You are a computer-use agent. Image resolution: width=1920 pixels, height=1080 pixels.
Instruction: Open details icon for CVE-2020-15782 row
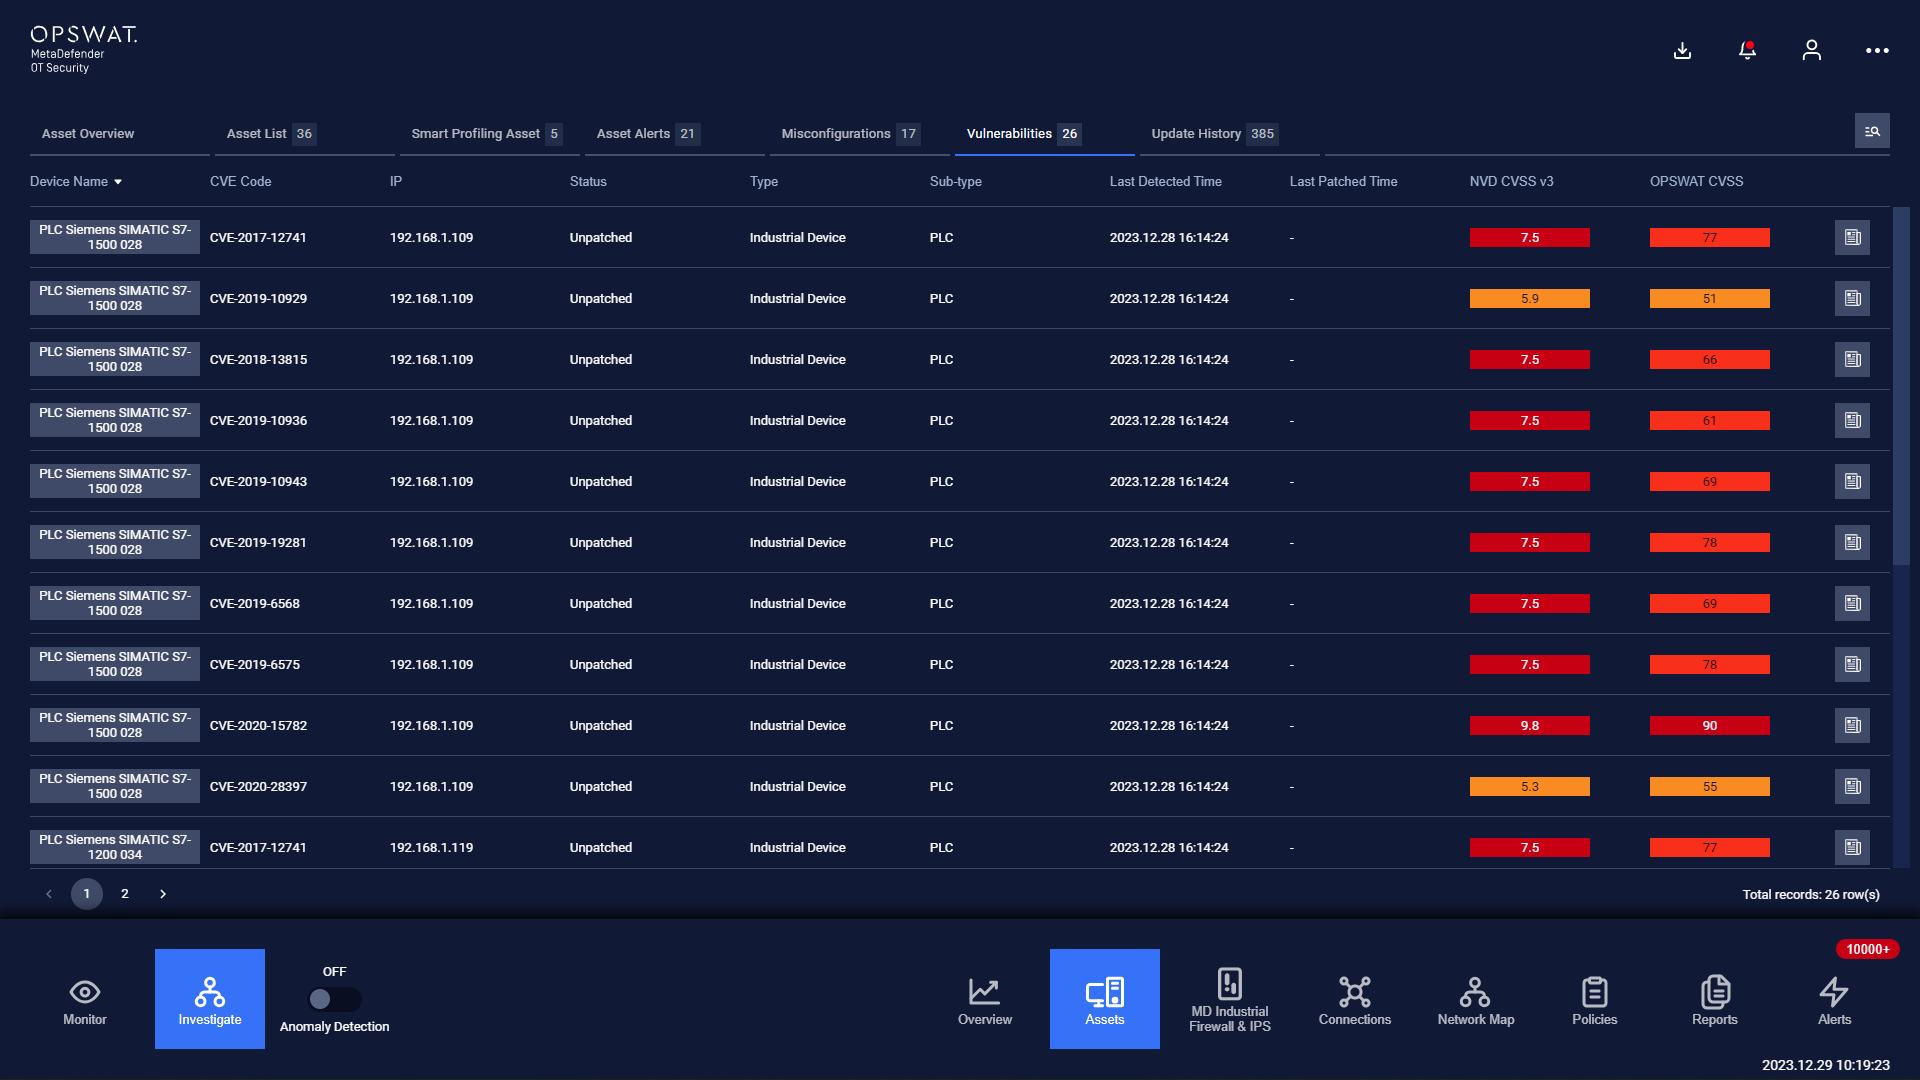[1852, 725]
